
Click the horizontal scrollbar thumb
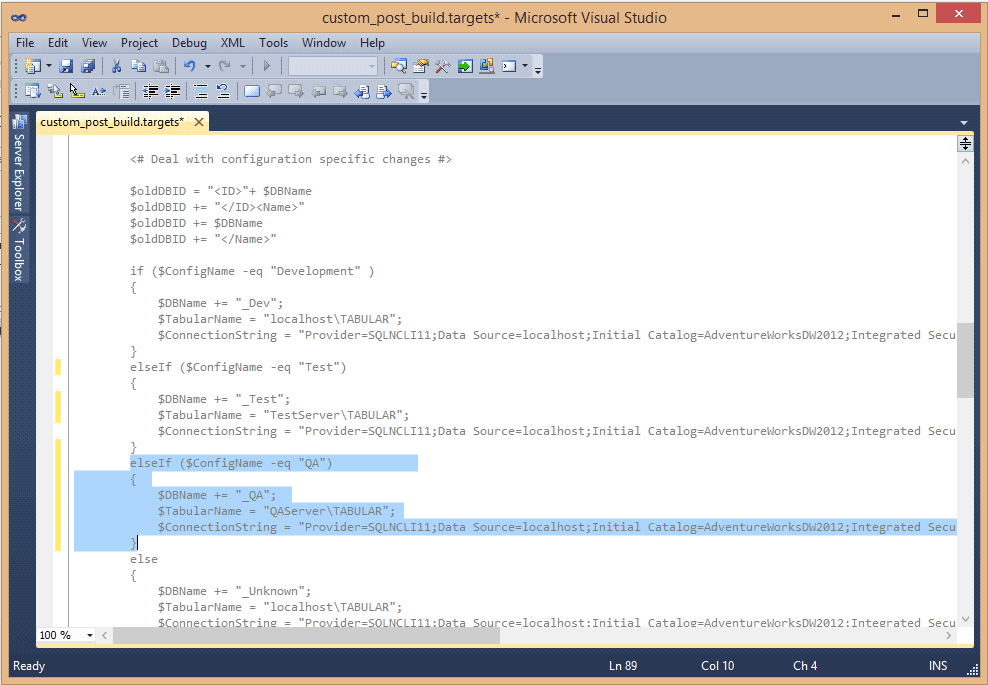pos(306,636)
